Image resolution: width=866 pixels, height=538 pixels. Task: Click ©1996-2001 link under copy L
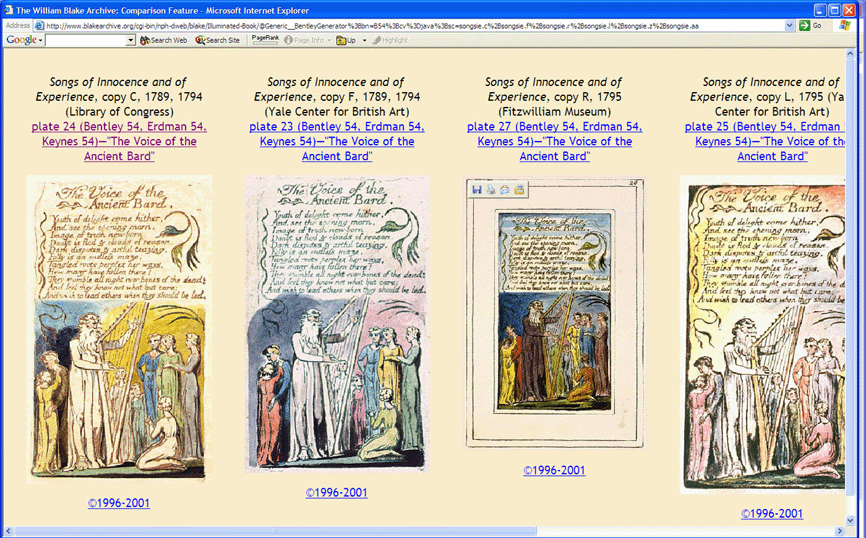[x=772, y=514]
